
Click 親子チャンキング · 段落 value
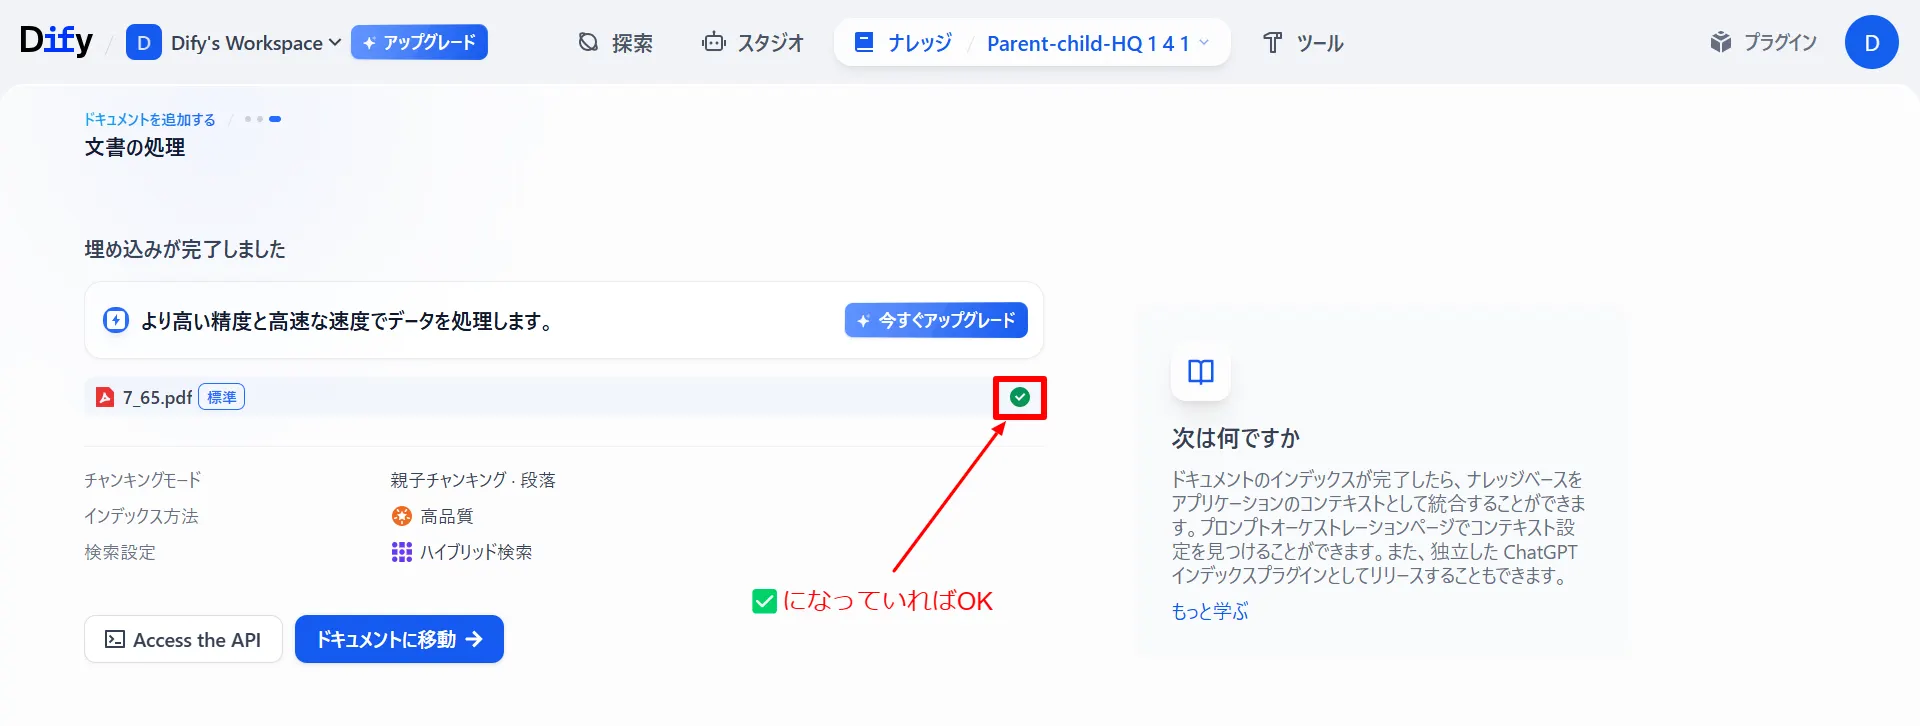tap(473, 480)
